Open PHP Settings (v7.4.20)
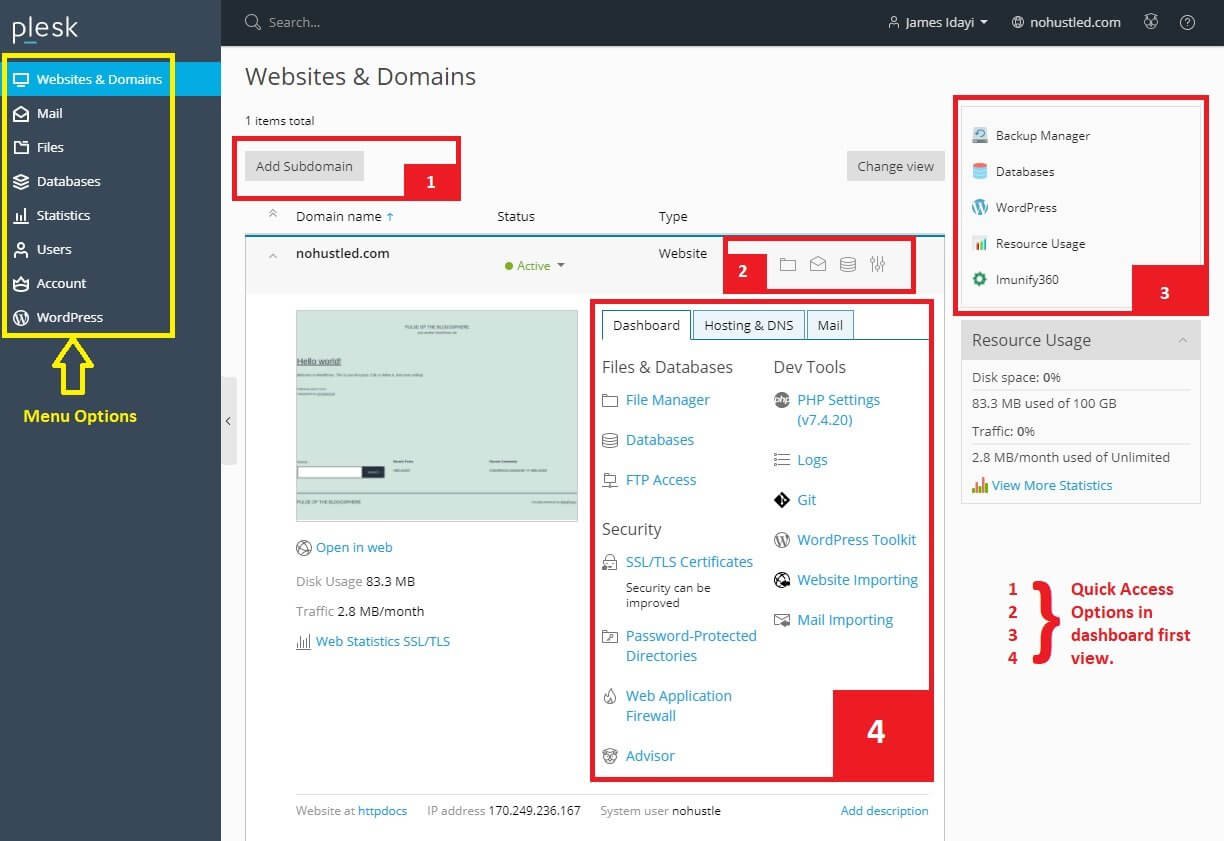 pyautogui.click(x=838, y=410)
